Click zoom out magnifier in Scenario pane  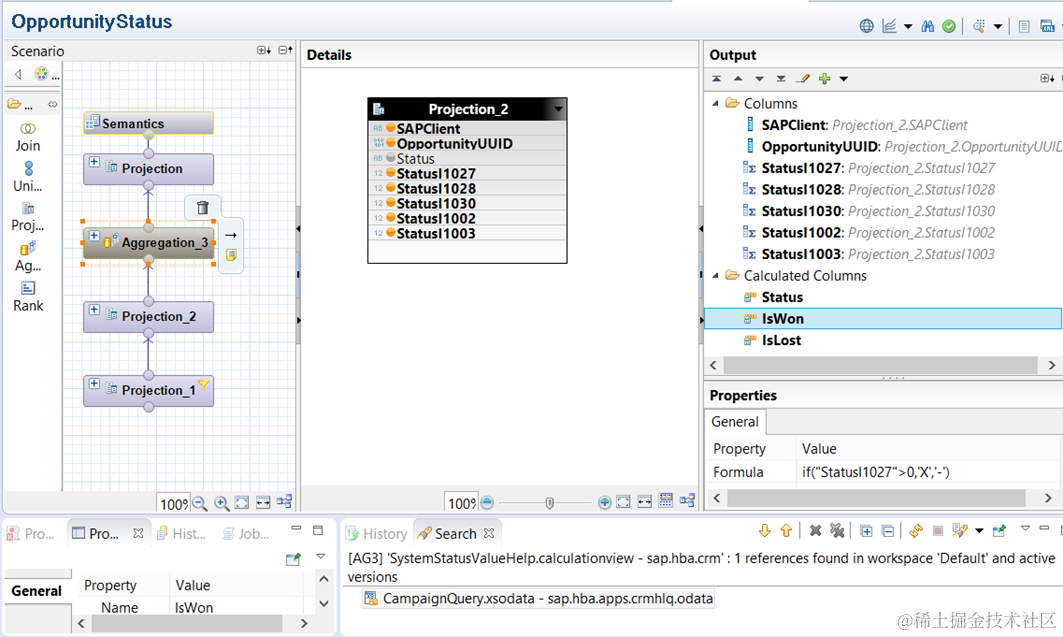(x=199, y=503)
